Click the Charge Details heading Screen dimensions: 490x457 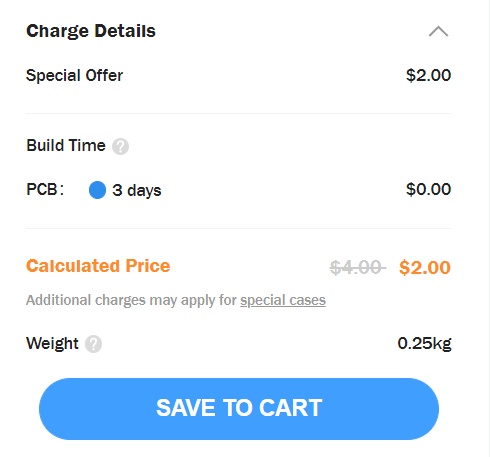click(91, 31)
